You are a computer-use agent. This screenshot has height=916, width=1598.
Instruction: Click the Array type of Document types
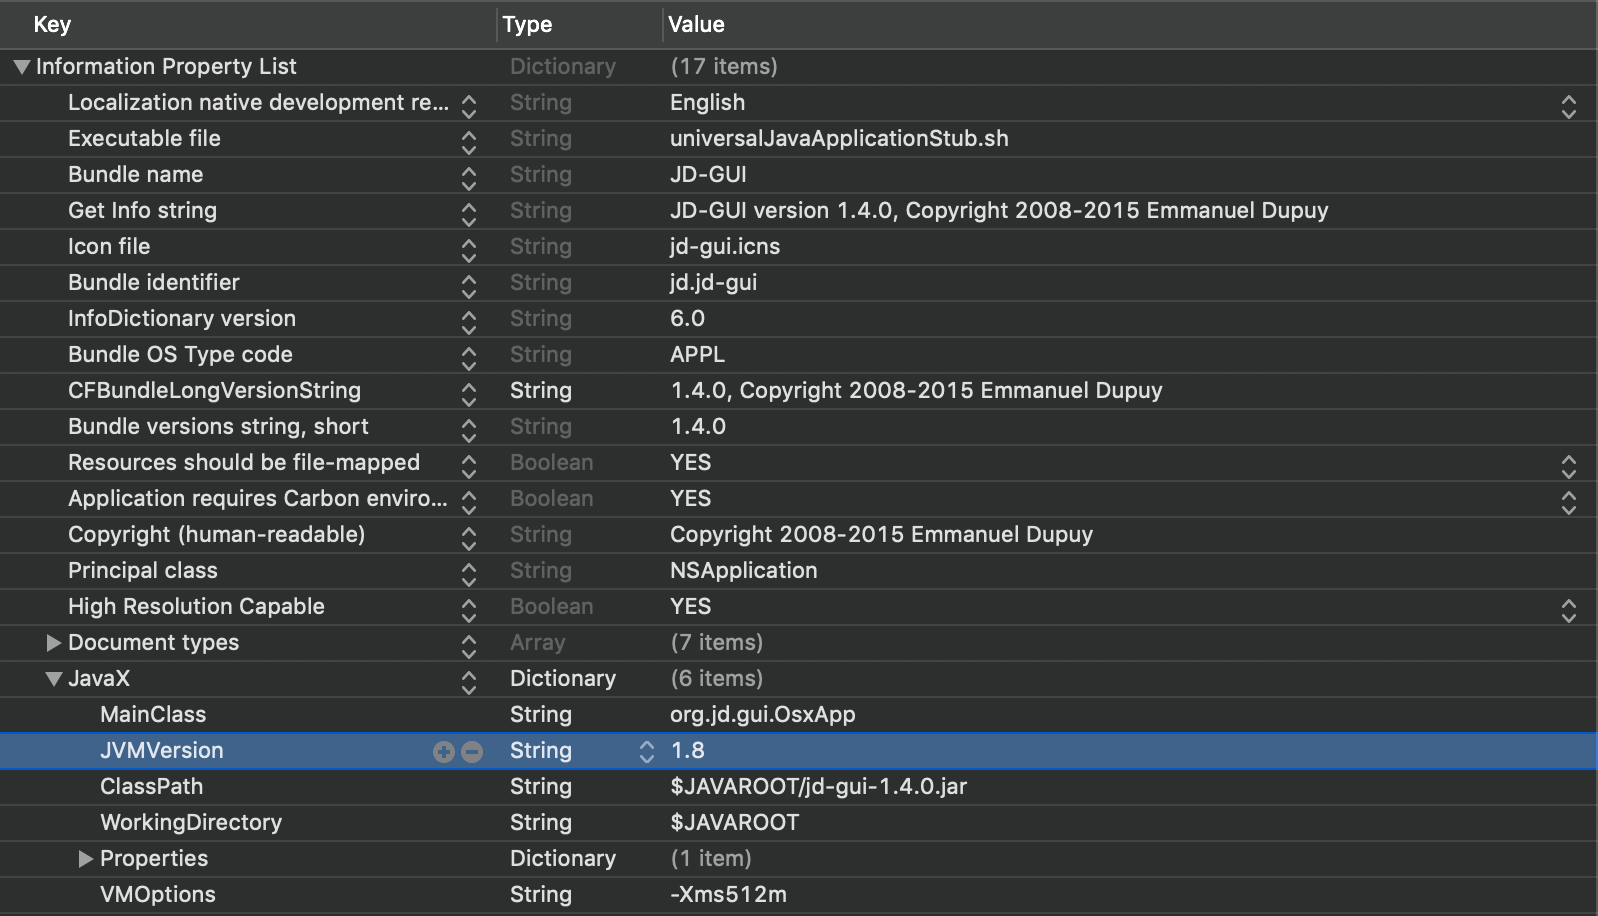[537, 643]
